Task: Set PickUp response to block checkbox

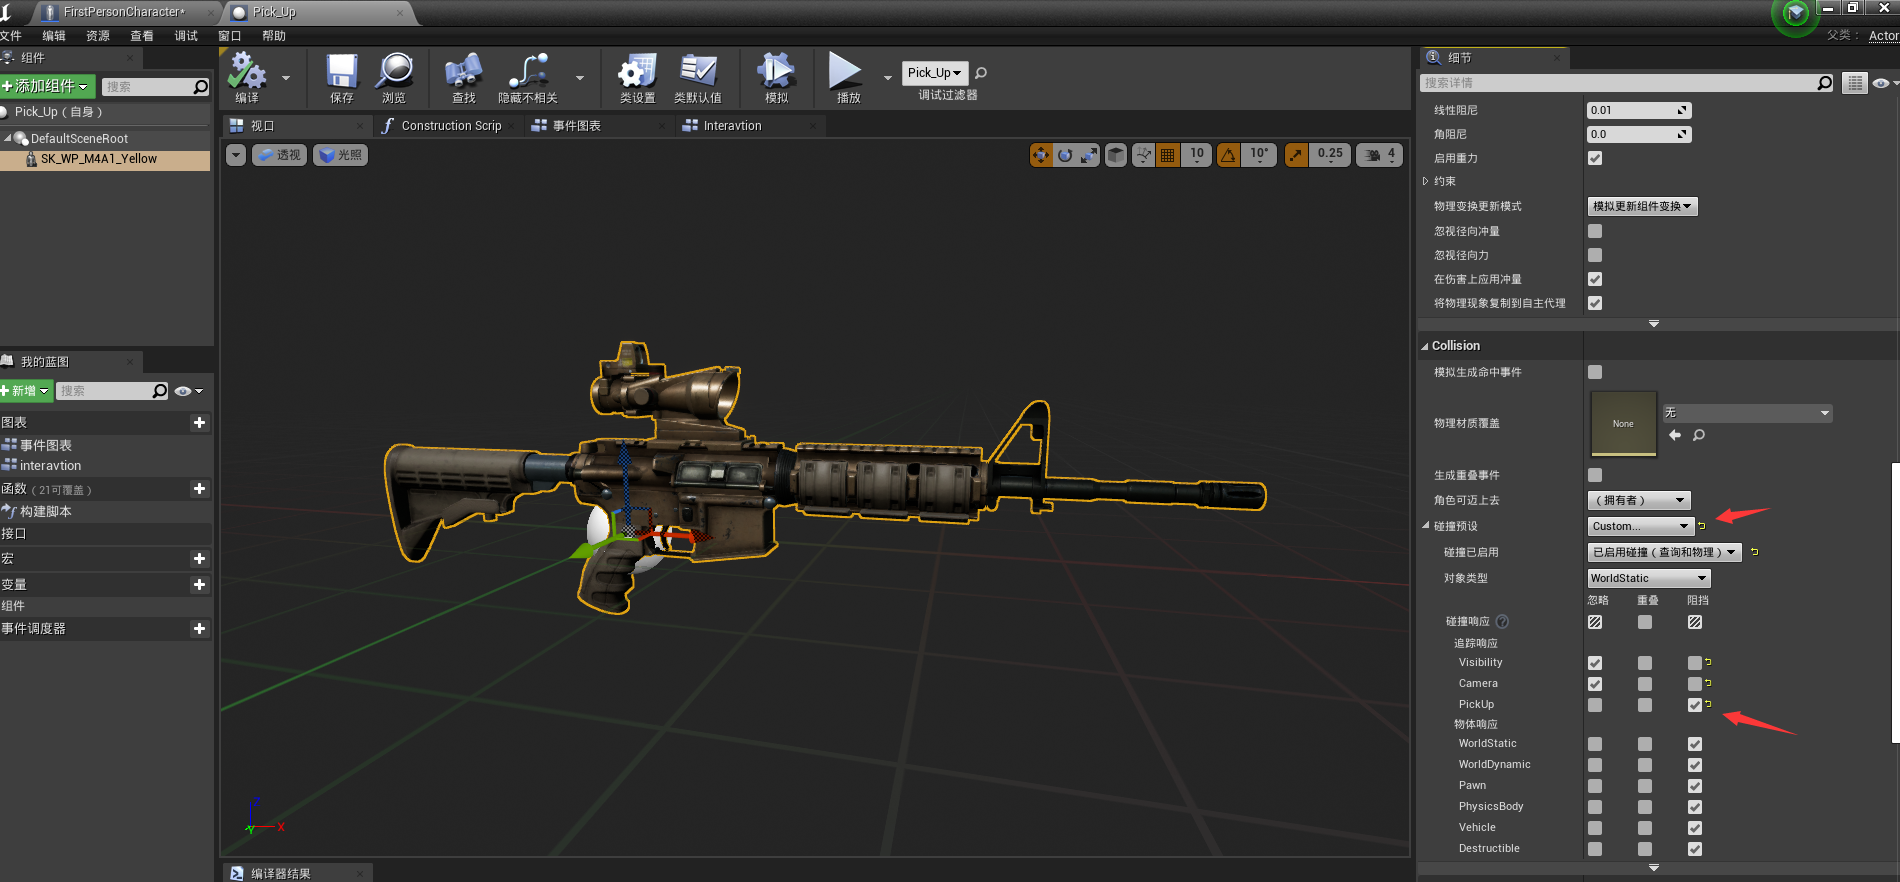Action: pyautogui.click(x=1695, y=705)
